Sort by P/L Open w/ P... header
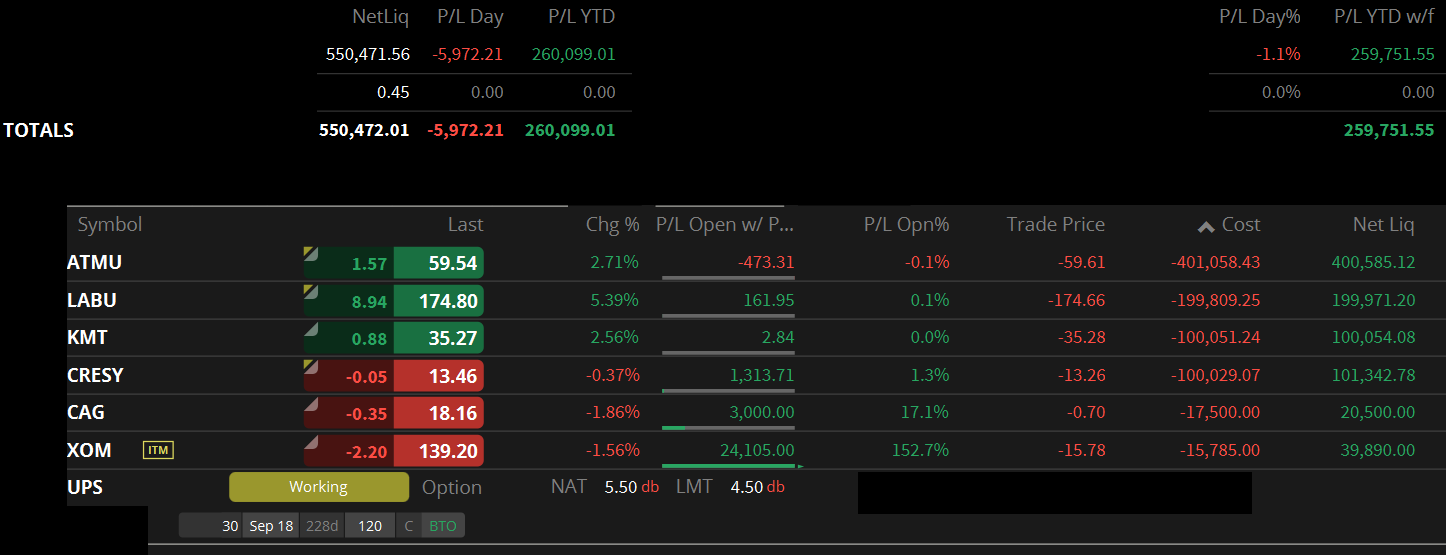Image resolution: width=1446 pixels, height=555 pixels. tap(725, 224)
